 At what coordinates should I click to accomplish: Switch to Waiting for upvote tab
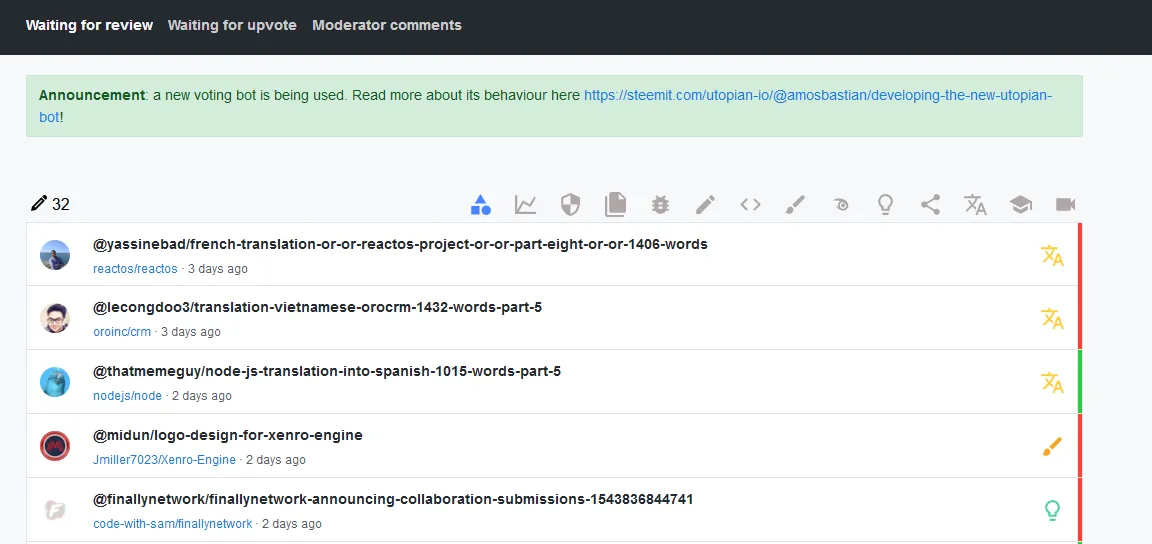(232, 25)
